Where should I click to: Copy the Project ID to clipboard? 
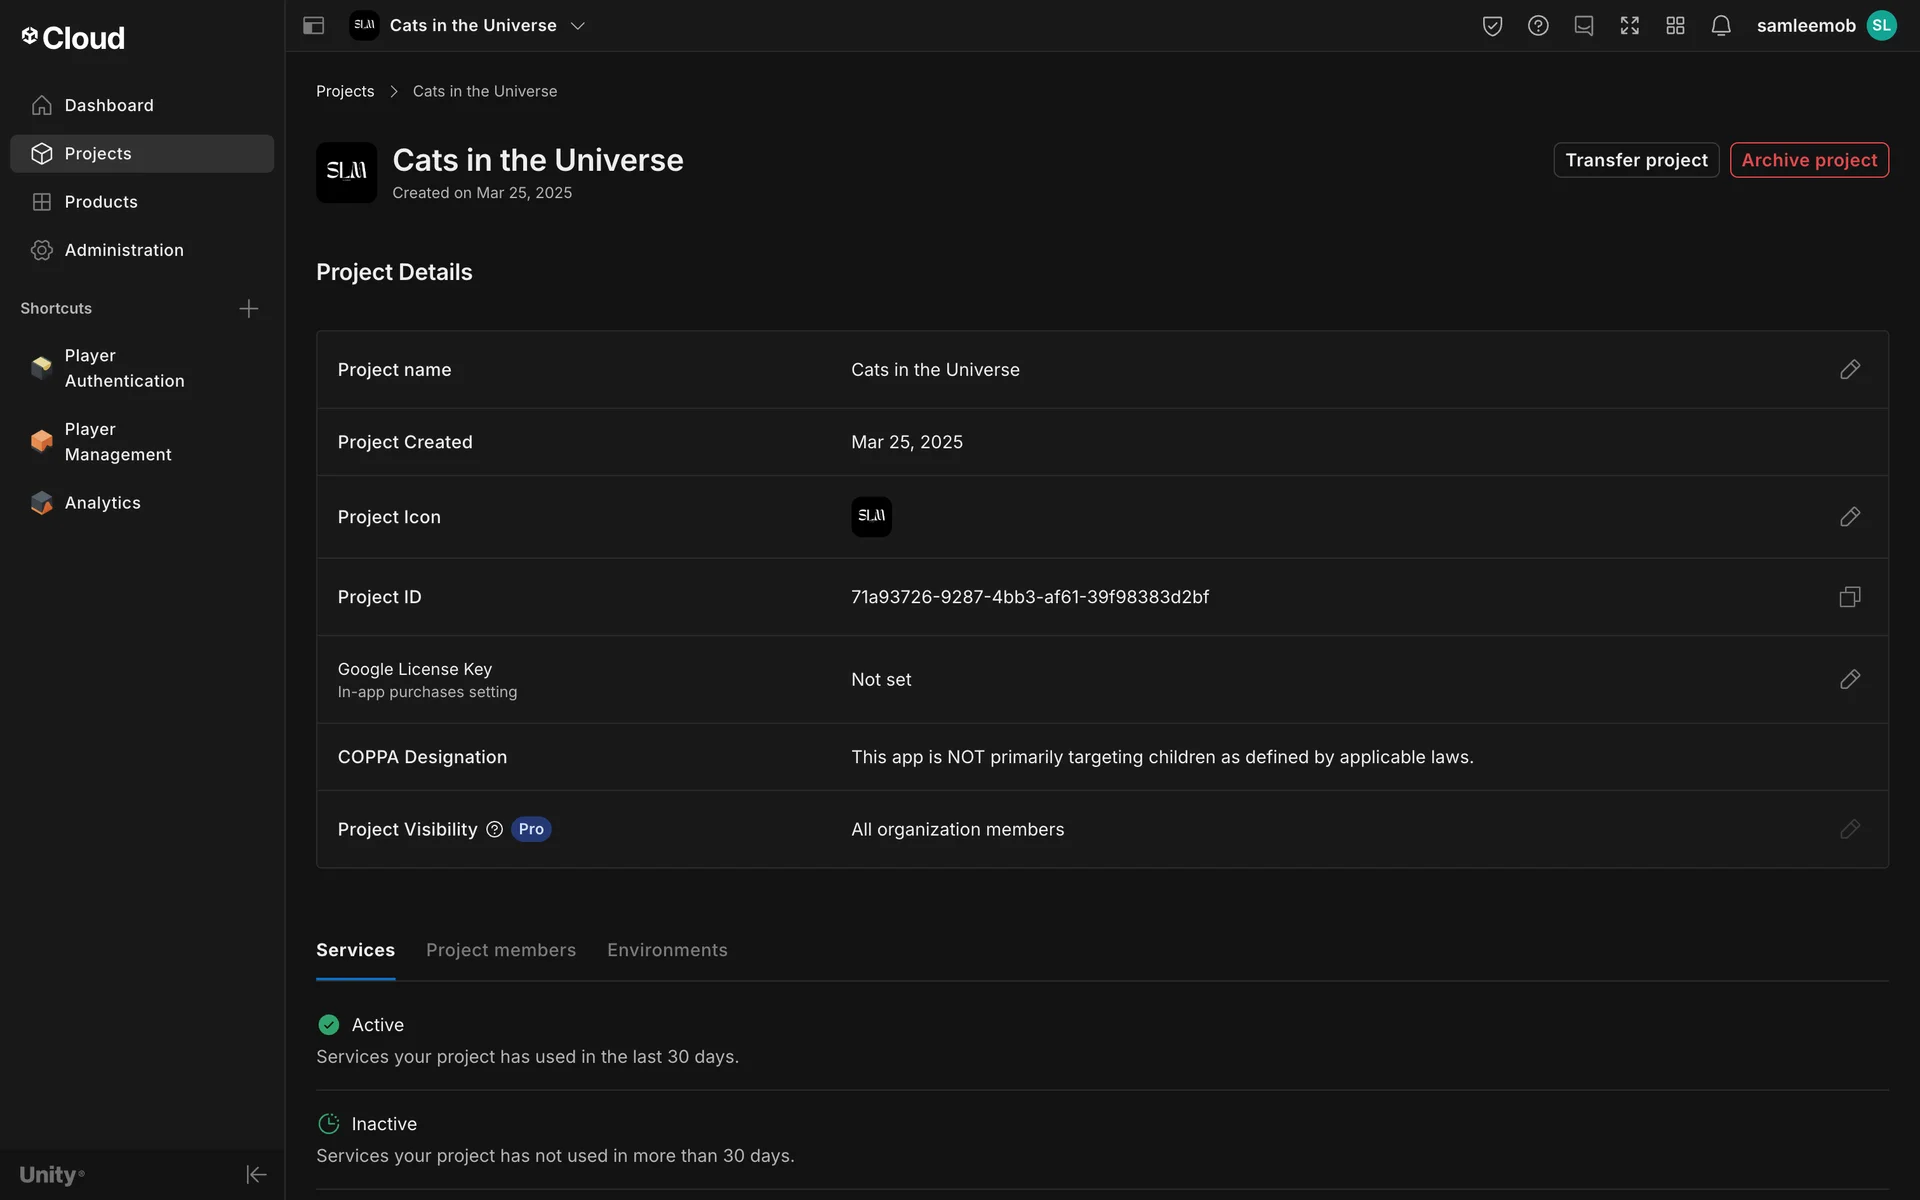click(1850, 597)
